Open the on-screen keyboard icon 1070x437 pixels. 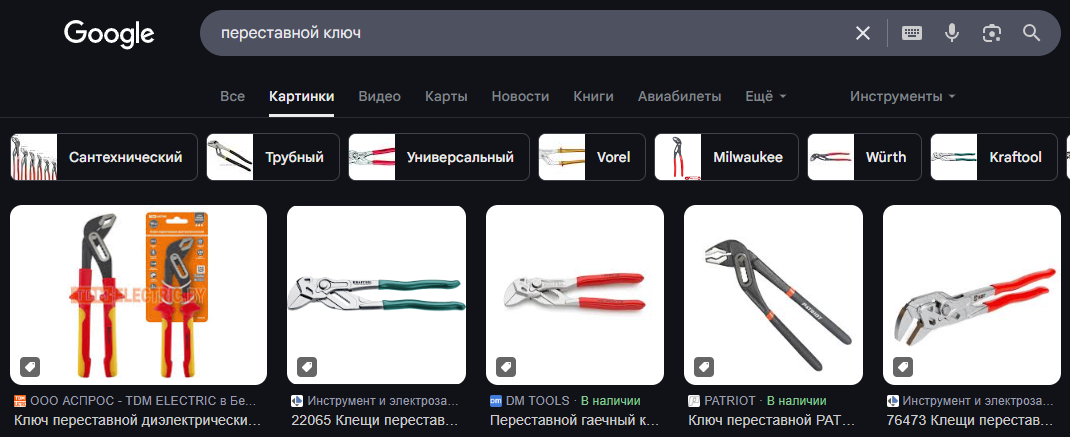[x=912, y=33]
